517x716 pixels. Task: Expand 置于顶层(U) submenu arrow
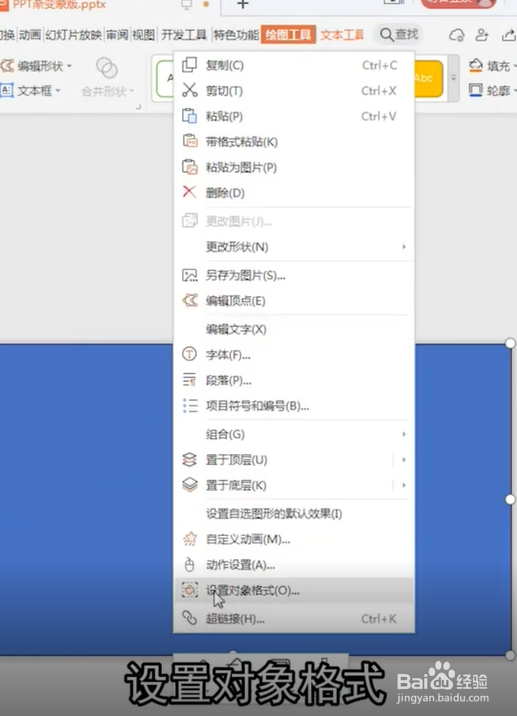coord(404,459)
